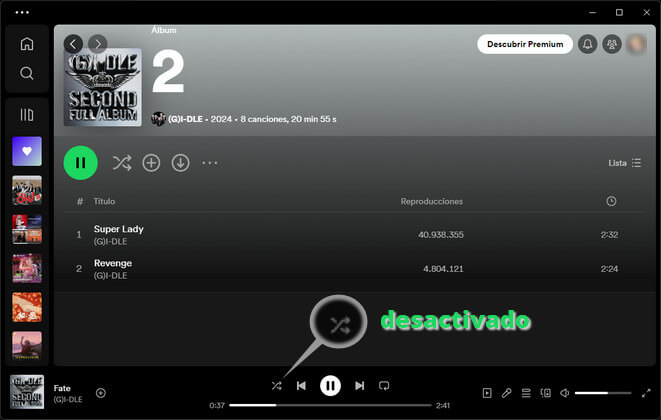
Task: Open (G)I-DLE artist under Super Lady
Action: (x=110, y=241)
